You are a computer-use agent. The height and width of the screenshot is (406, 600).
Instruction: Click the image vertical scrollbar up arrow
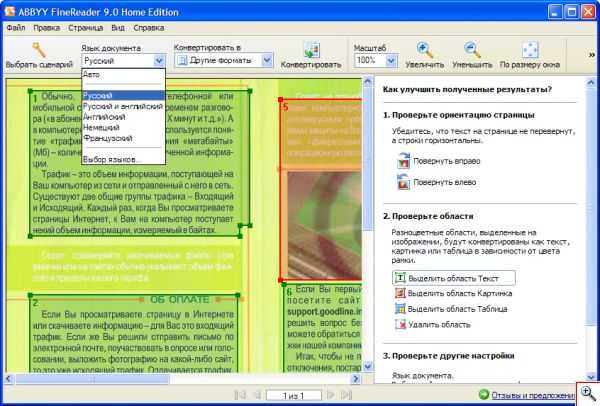[367, 81]
